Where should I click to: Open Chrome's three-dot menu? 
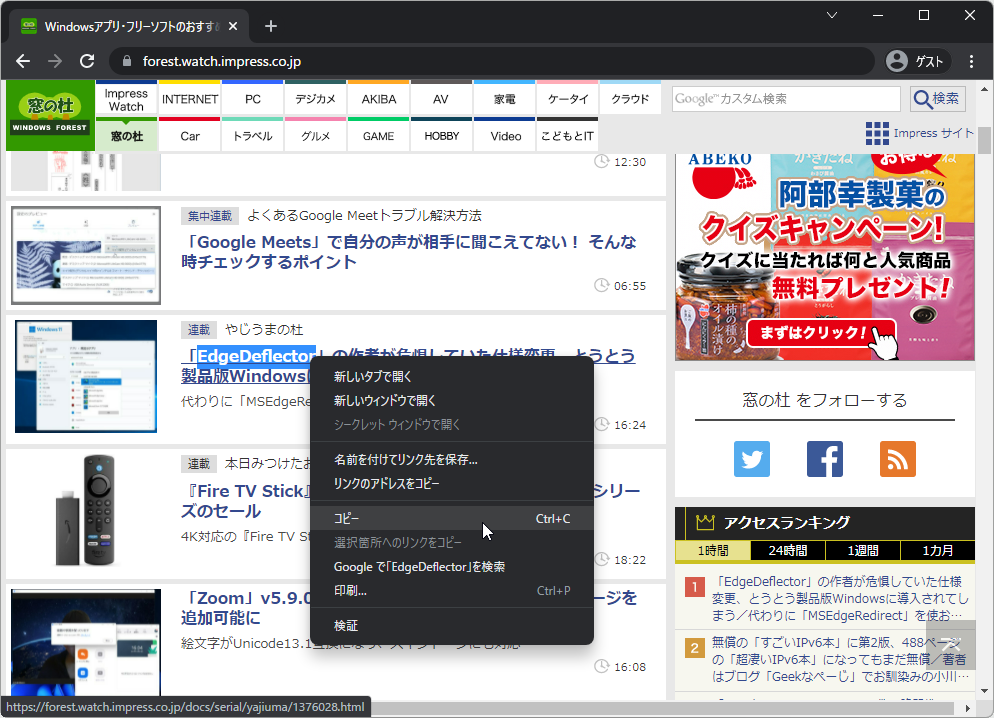(971, 61)
